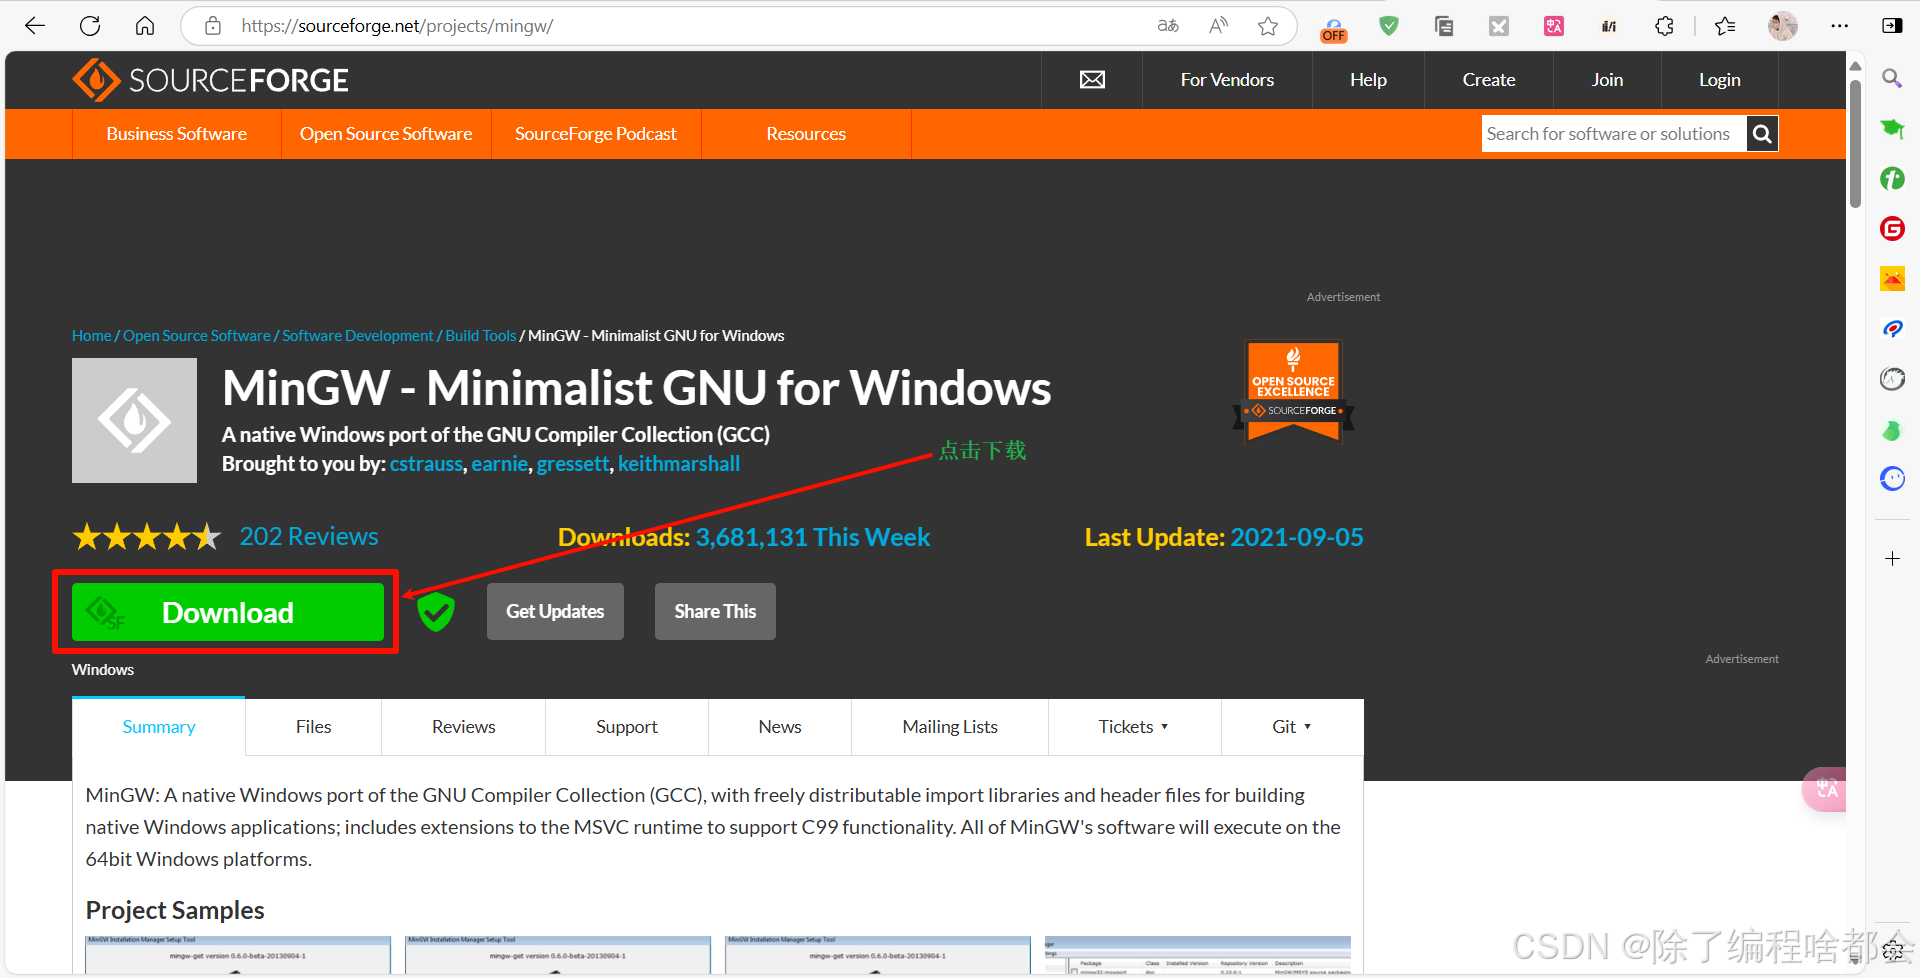Follow Software Development breadcrumb link
Viewport: 1920px width, 978px height.
pos(358,336)
